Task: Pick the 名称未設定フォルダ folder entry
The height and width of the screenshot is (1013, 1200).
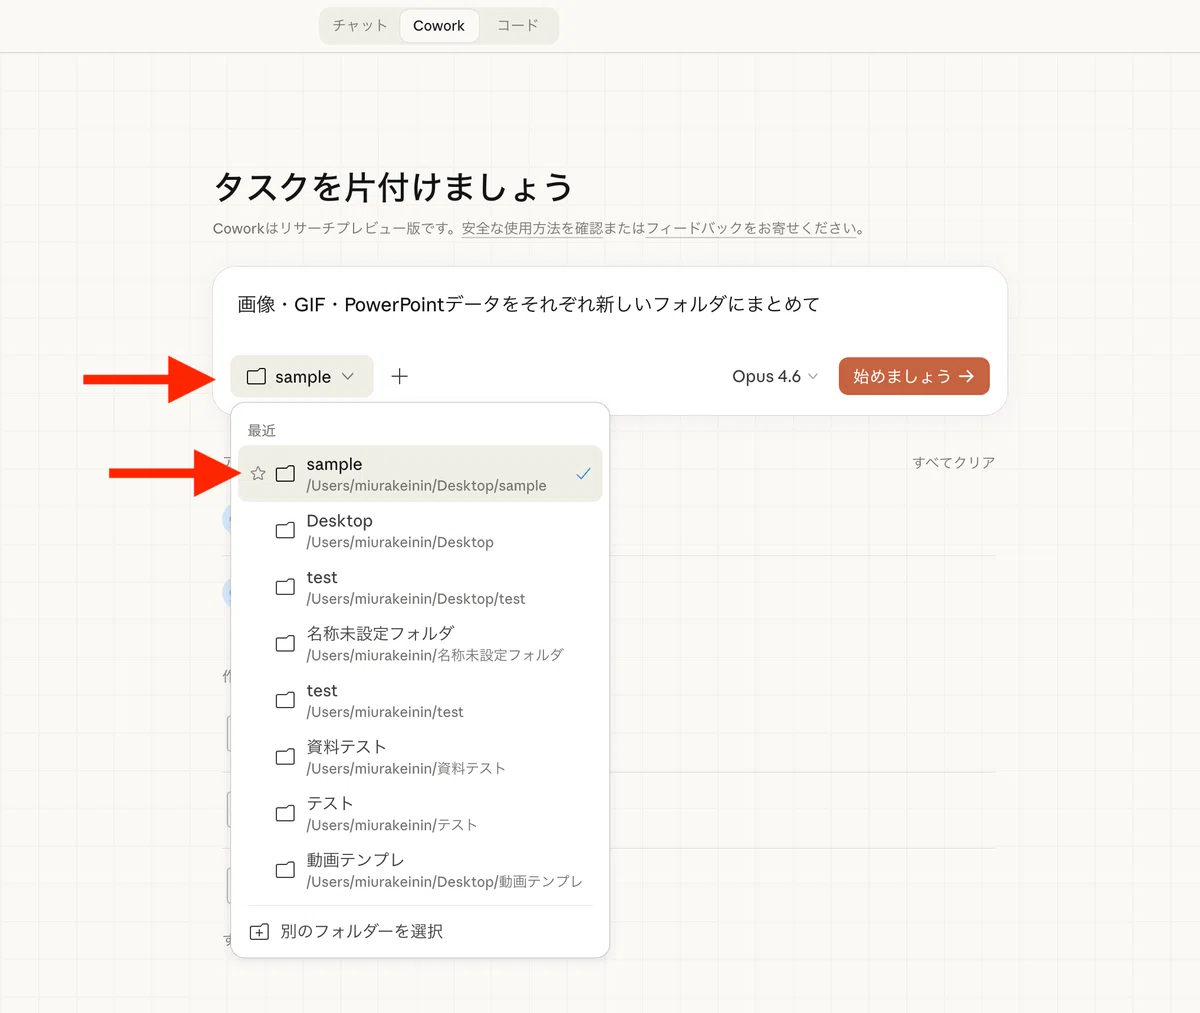Action: [420, 643]
